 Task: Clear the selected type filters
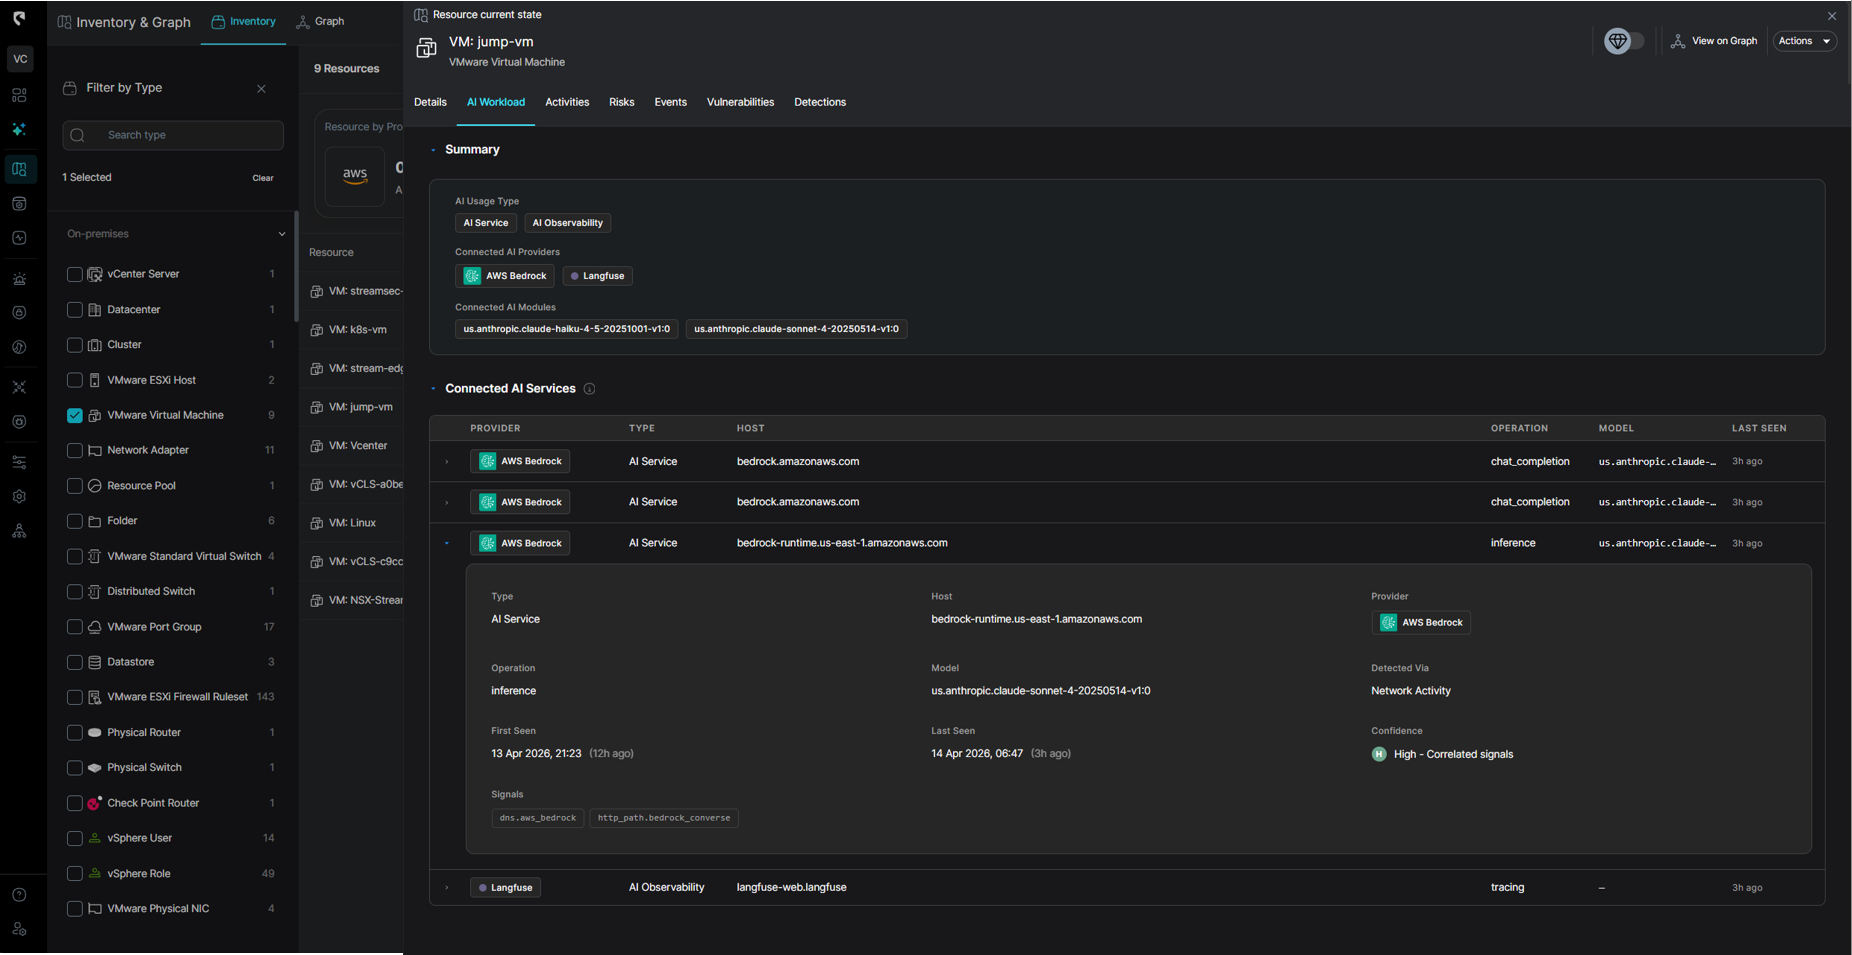(262, 178)
